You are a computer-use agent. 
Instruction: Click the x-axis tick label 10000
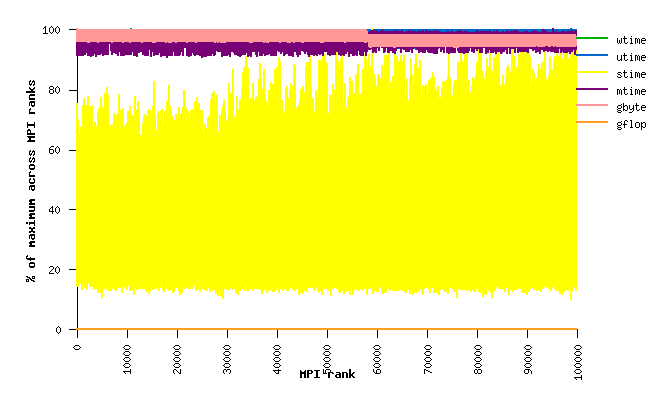pyautogui.click(x=127, y=359)
